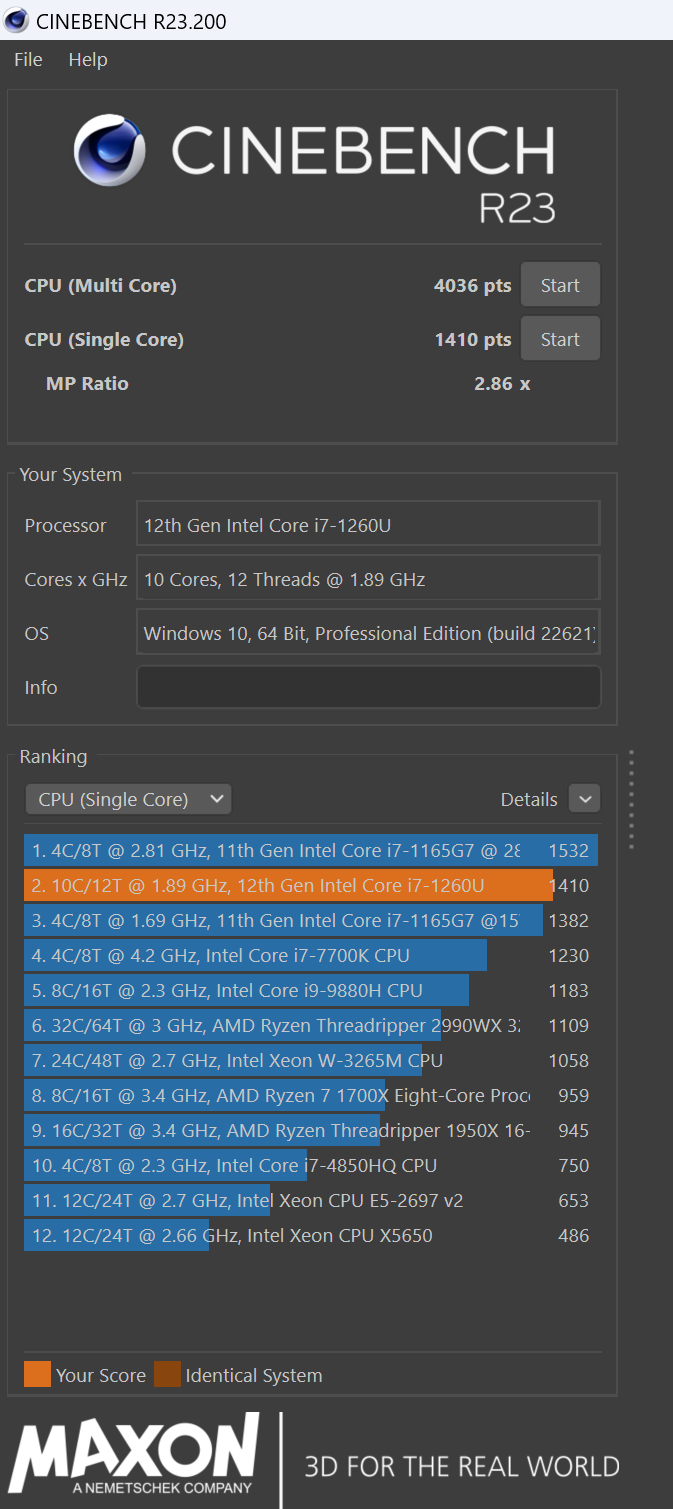Click the 4036 pts multi core score
This screenshot has width=673, height=1509.
click(472, 285)
